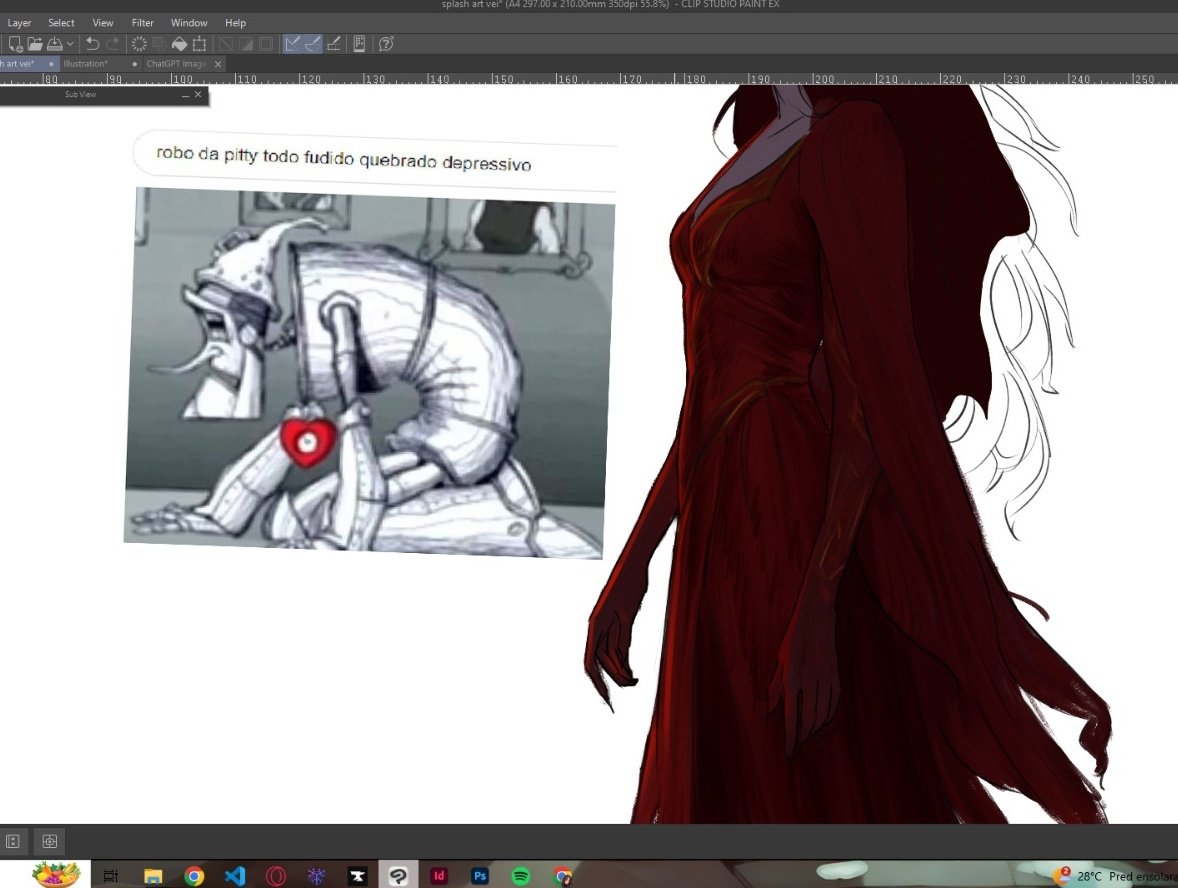This screenshot has height=888, width=1178.
Task: Click the Invert Selected Area icon
Action: point(246,44)
